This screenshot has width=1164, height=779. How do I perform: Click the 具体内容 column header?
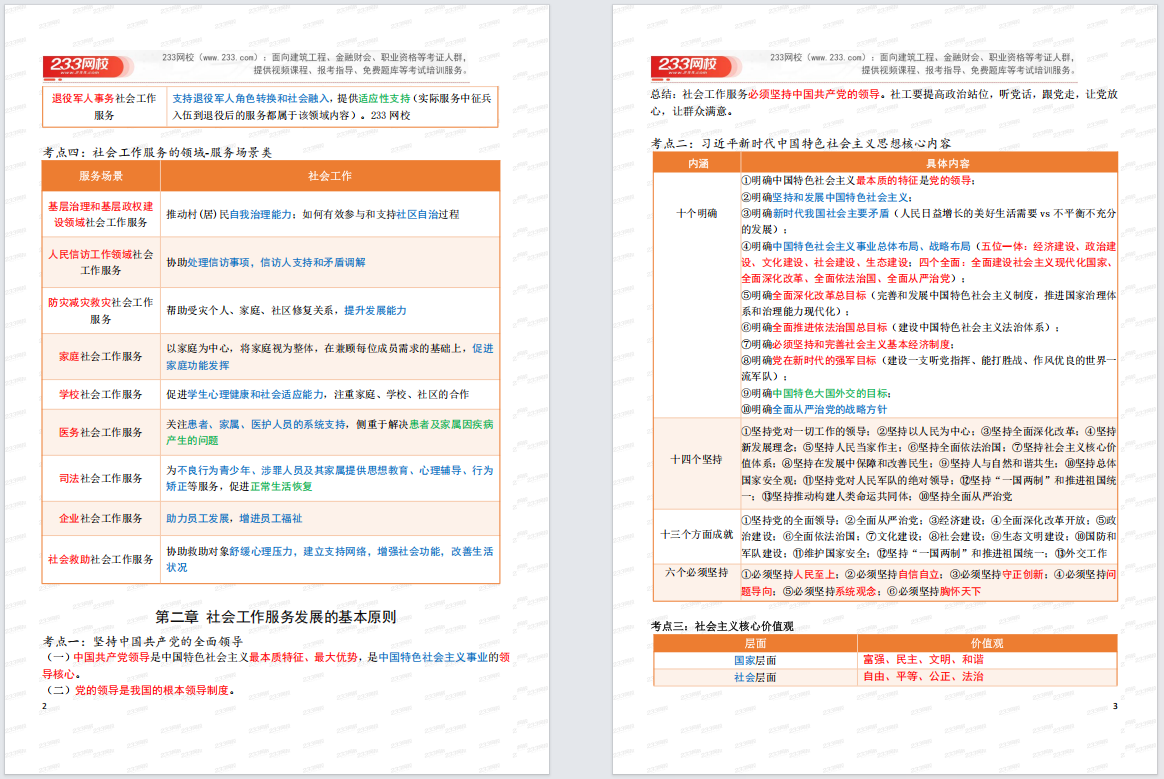coord(927,163)
